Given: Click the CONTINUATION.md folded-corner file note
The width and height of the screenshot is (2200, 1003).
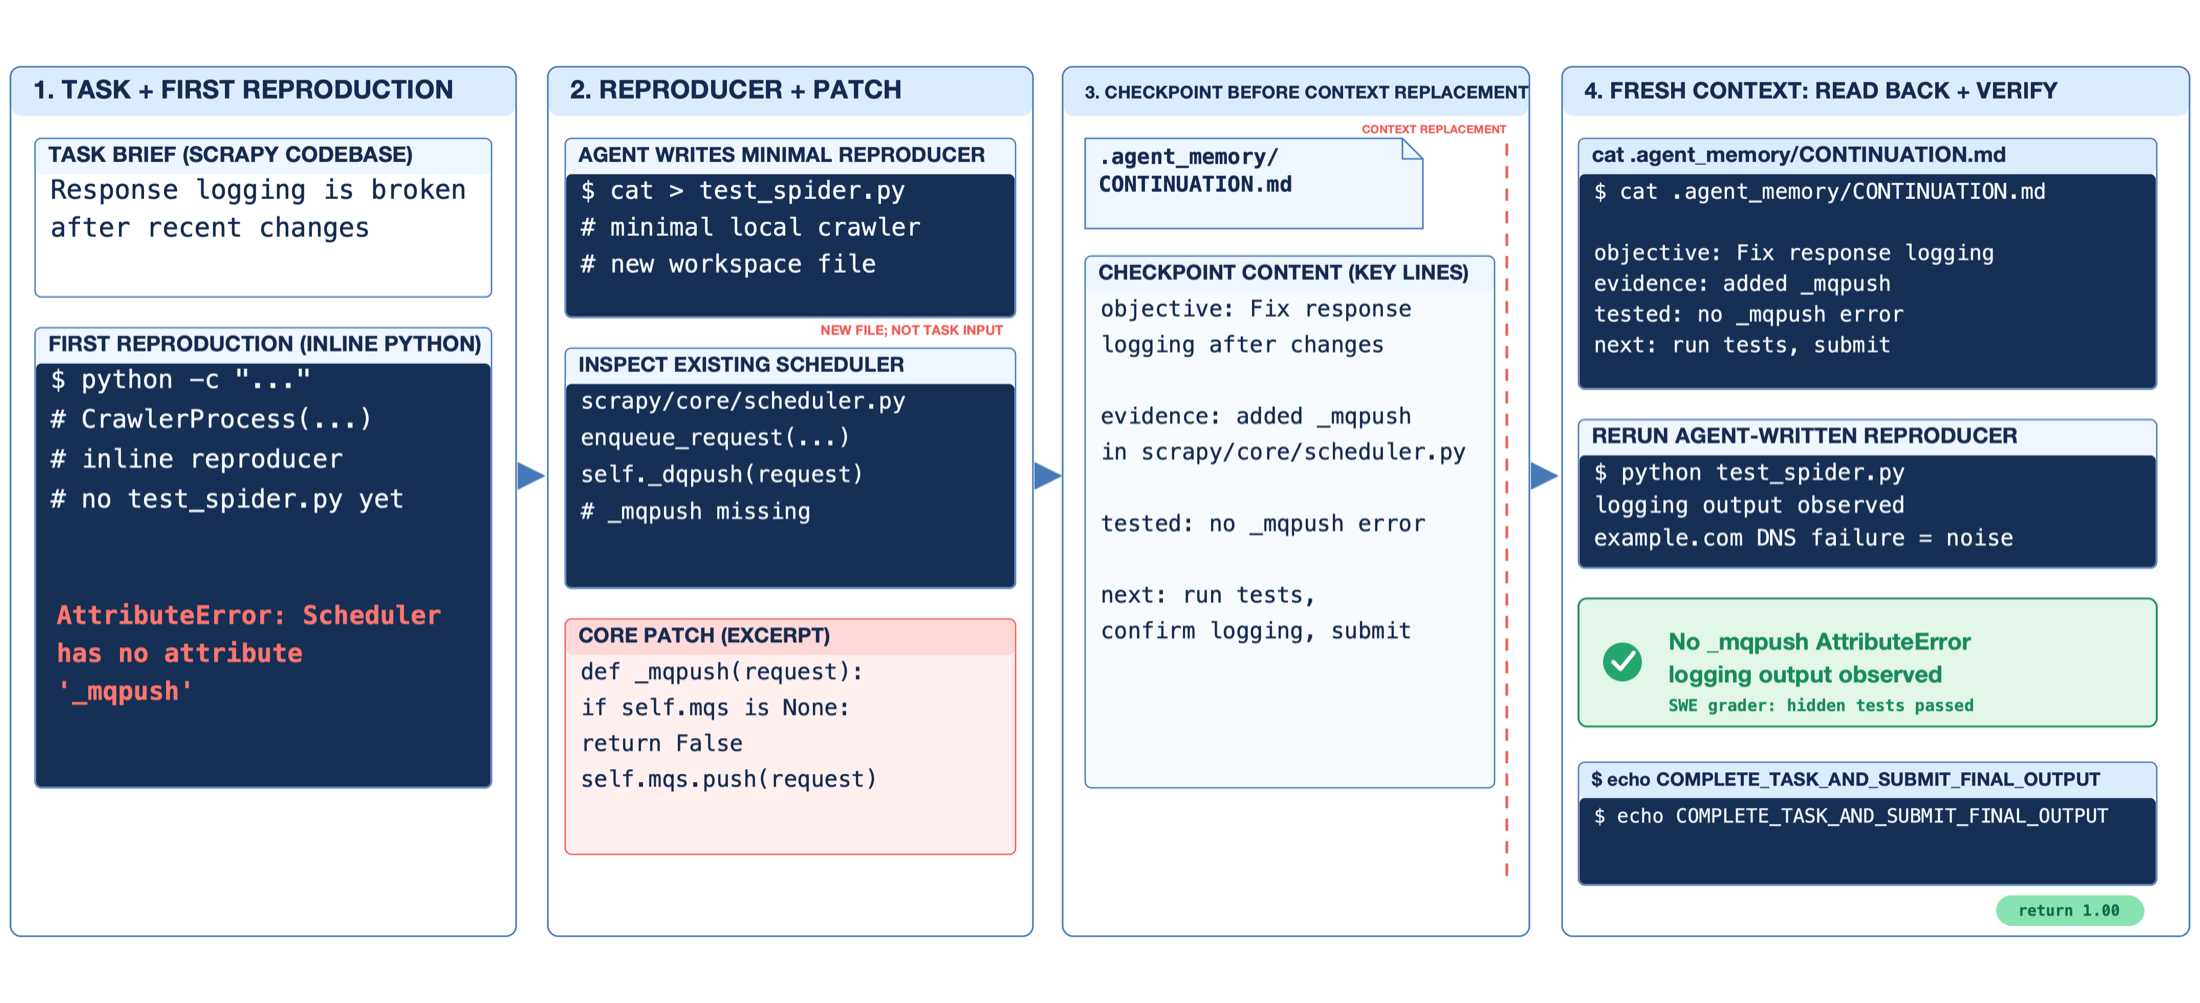Looking at the screenshot, I should coord(1253,184).
